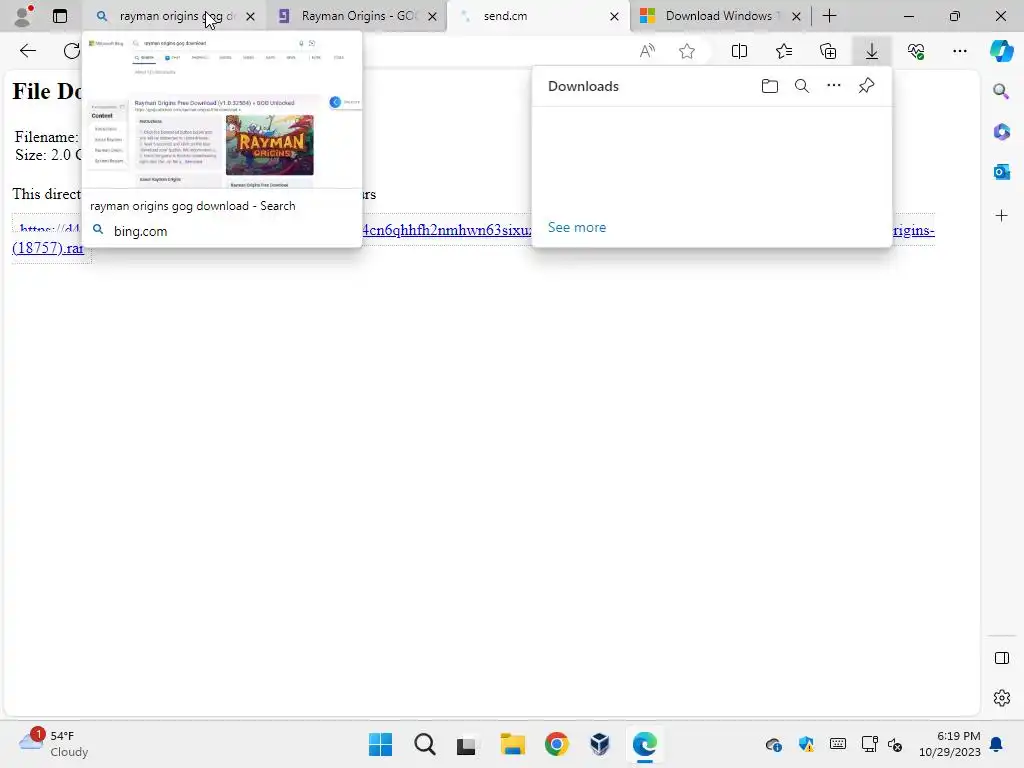This screenshot has height=768, width=1024.
Task: Open Outlook sidebar icon
Action: [1001, 172]
